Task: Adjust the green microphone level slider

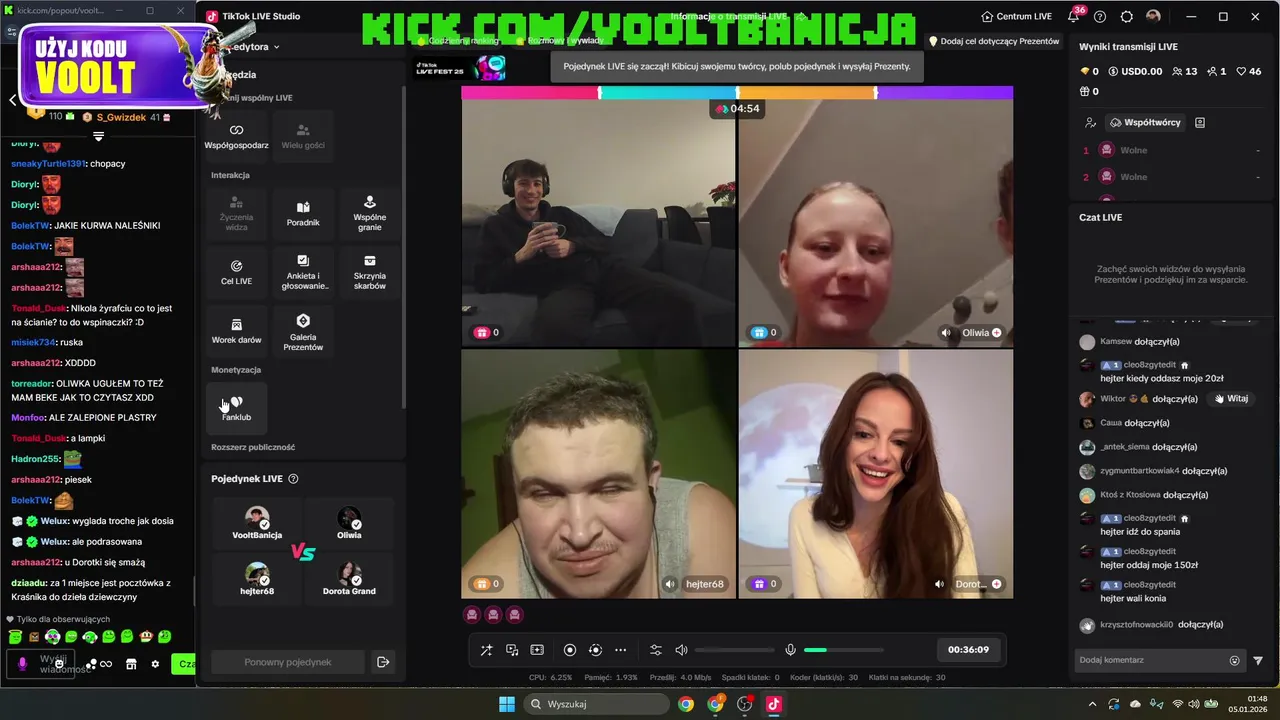Action: (844, 650)
